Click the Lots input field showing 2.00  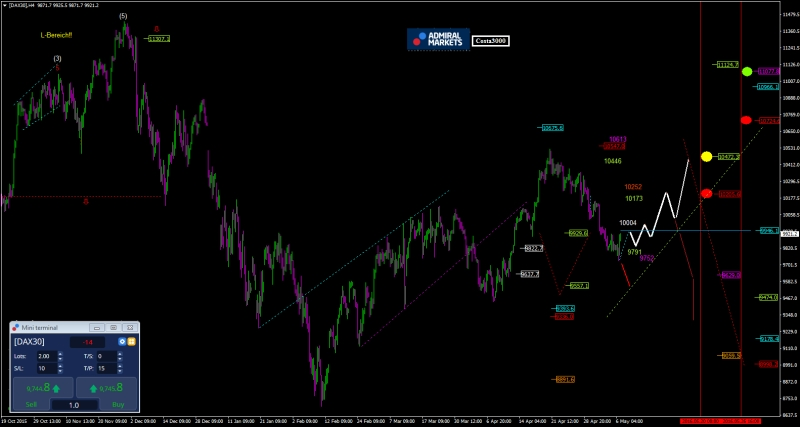(45, 356)
